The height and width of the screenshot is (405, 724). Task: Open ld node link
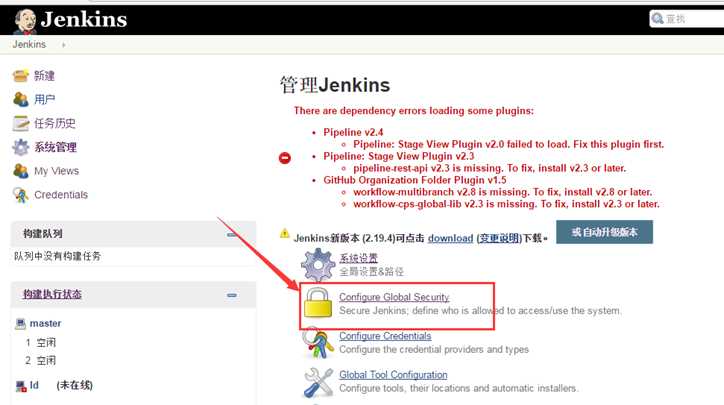click(x=34, y=385)
